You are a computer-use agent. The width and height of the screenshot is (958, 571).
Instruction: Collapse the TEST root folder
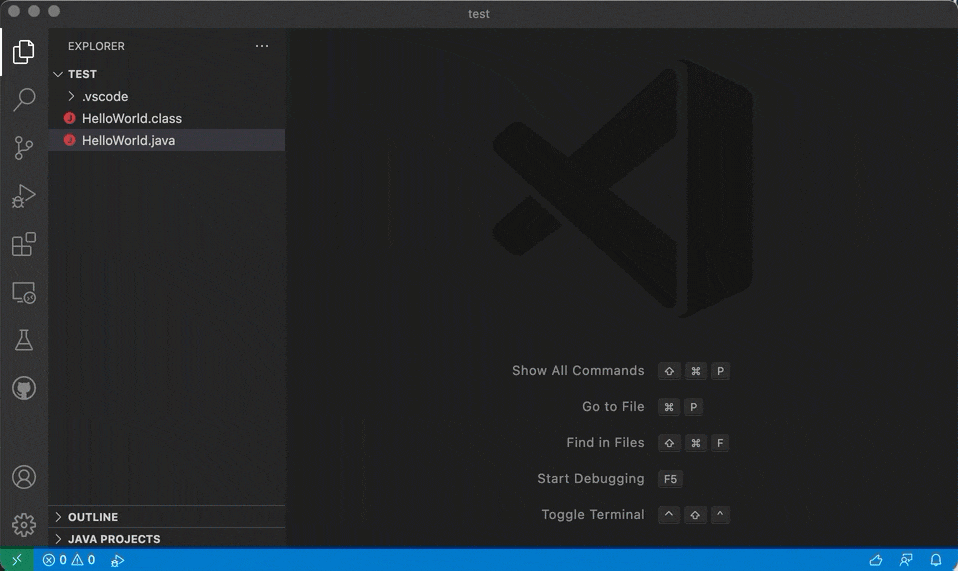(82, 74)
